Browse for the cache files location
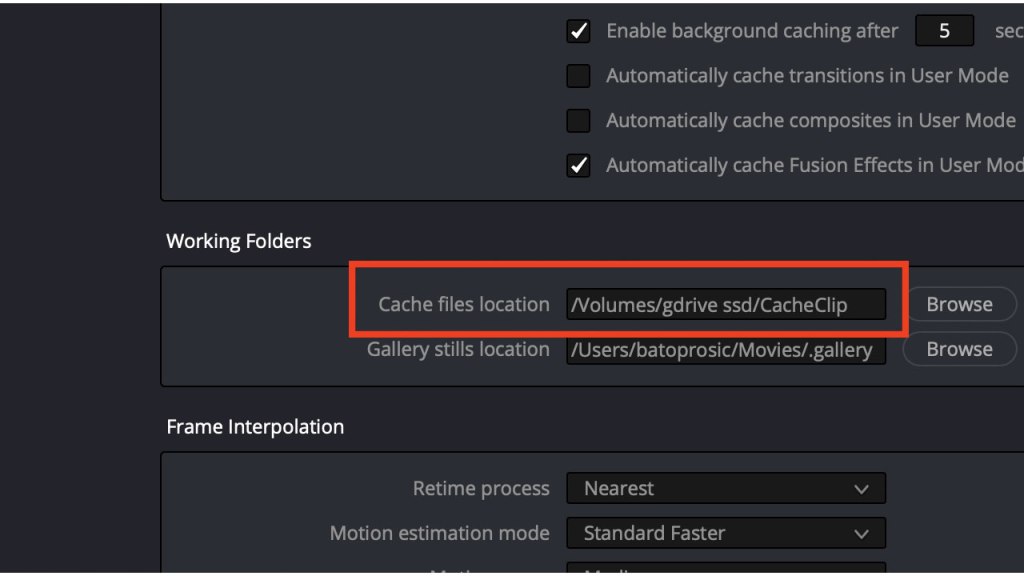 tap(958, 305)
